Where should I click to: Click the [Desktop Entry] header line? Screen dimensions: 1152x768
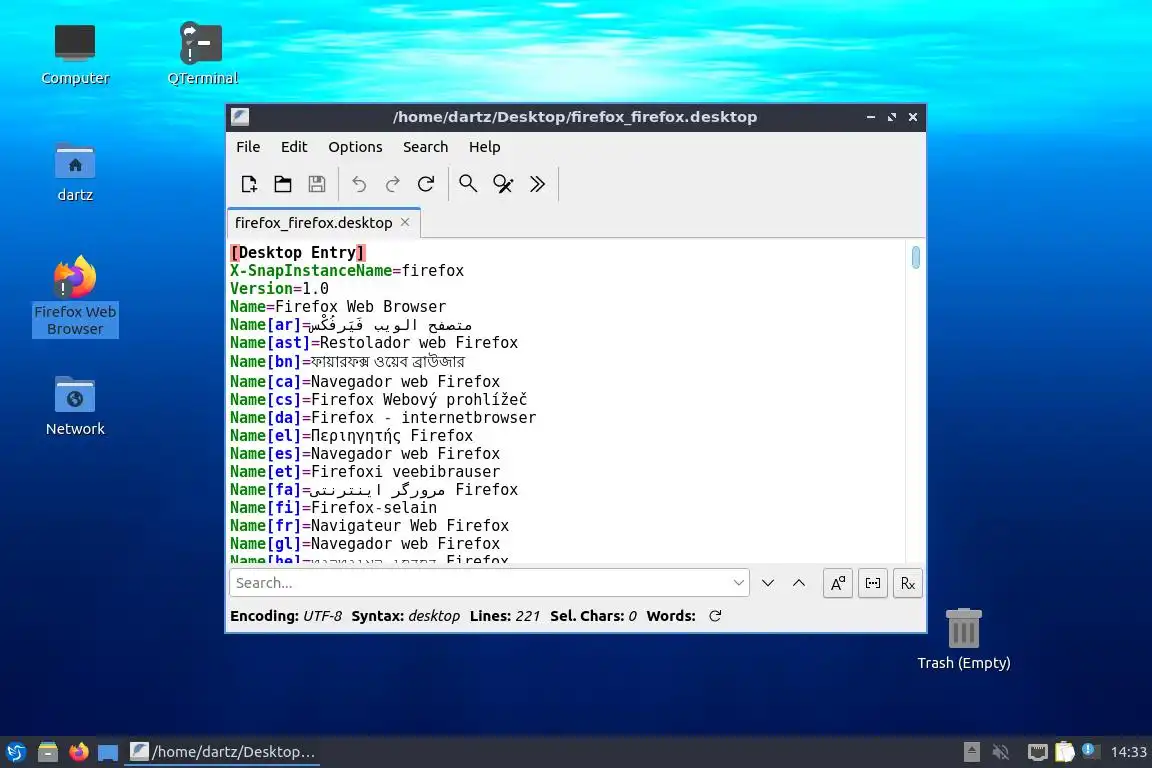click(298, 253)
